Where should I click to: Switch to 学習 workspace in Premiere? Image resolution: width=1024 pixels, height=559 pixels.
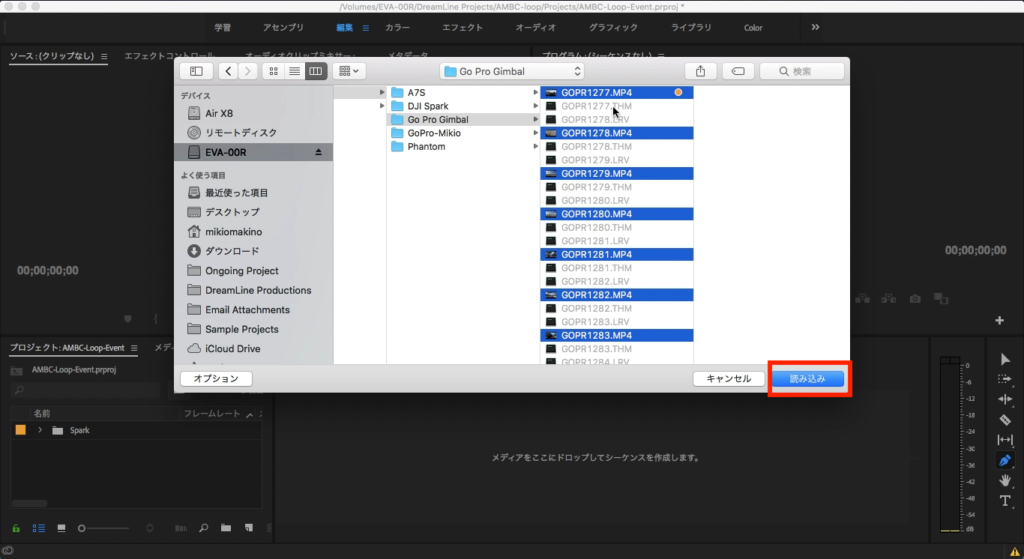tap(223, 27)
